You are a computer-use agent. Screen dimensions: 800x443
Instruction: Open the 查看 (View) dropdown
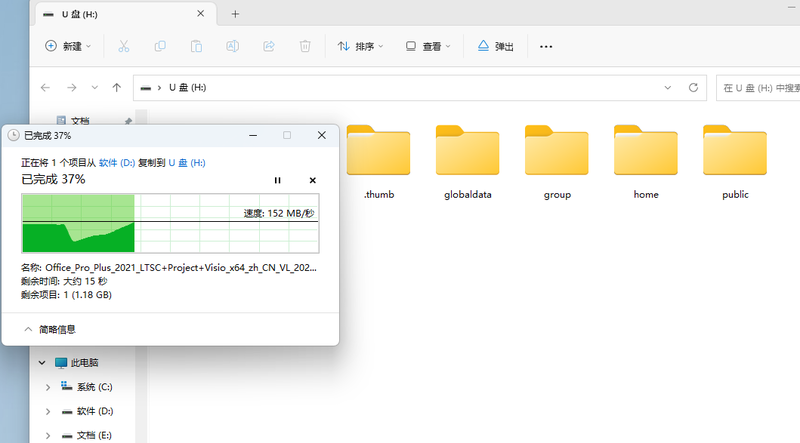[x=428, y=46]
